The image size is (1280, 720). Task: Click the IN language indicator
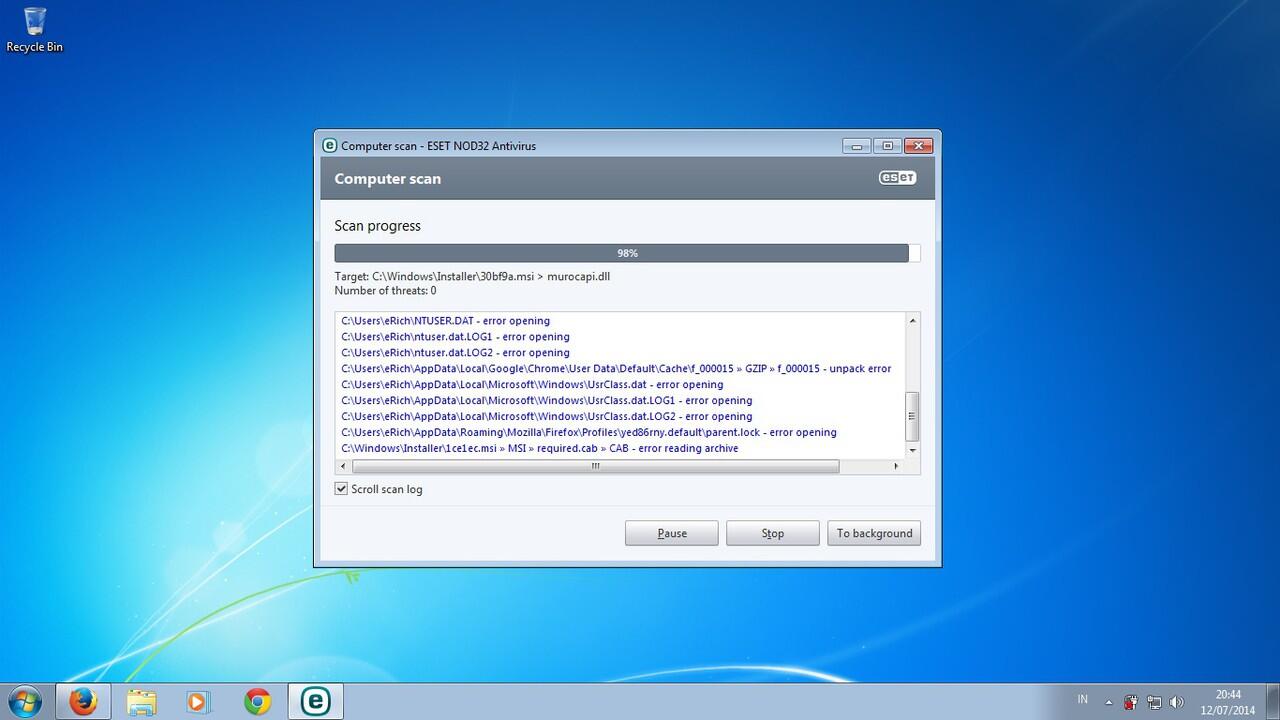[x=1083, y=699]
